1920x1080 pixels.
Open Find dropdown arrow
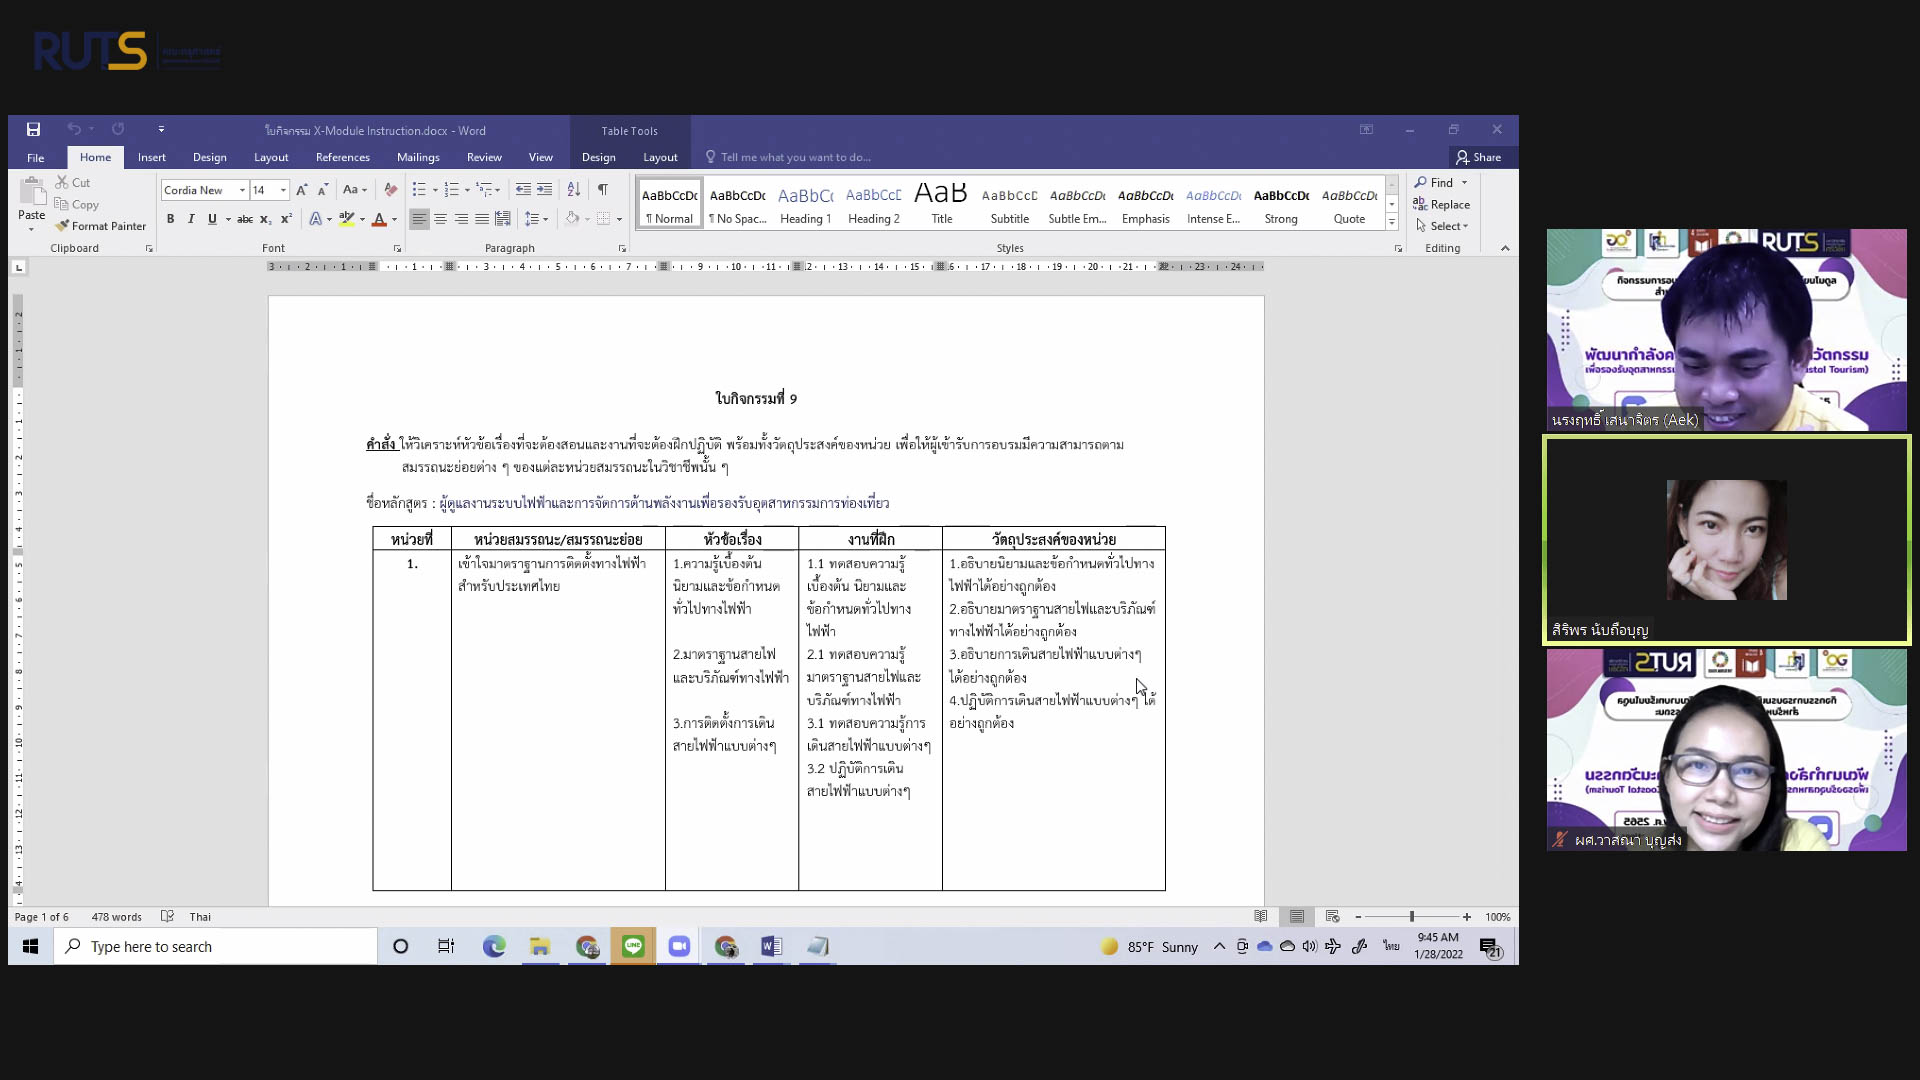[x=1465, y=183]
